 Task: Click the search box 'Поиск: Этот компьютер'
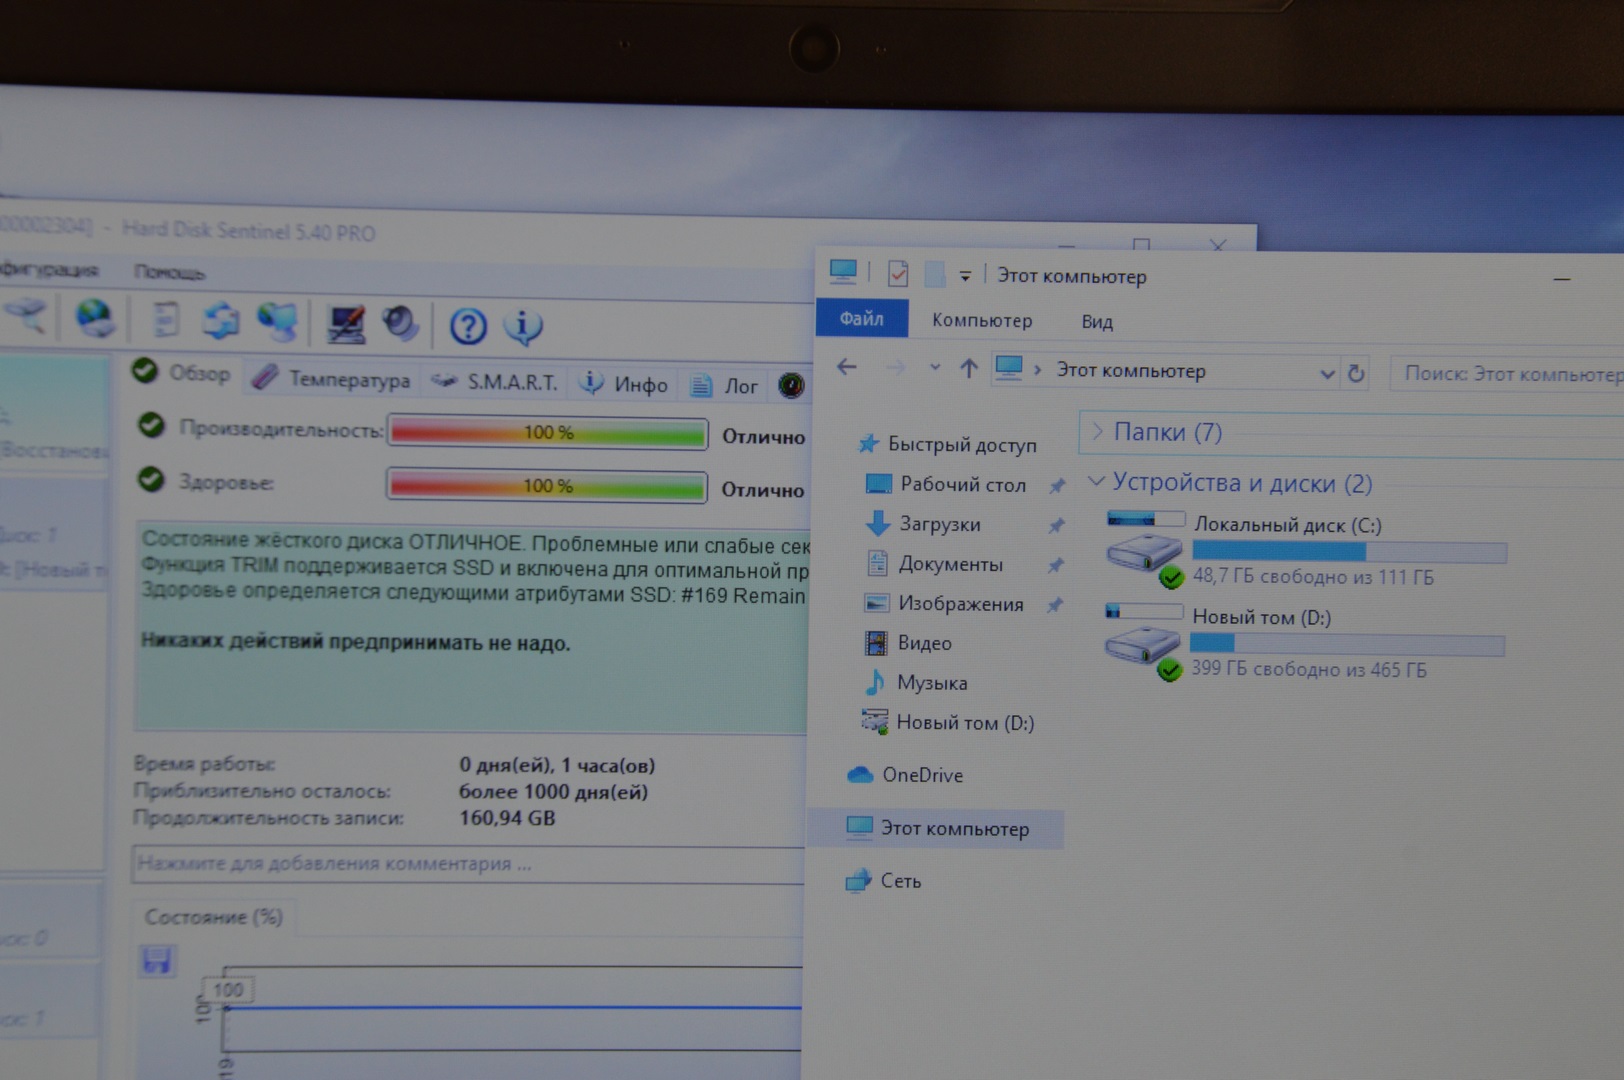1507,374
